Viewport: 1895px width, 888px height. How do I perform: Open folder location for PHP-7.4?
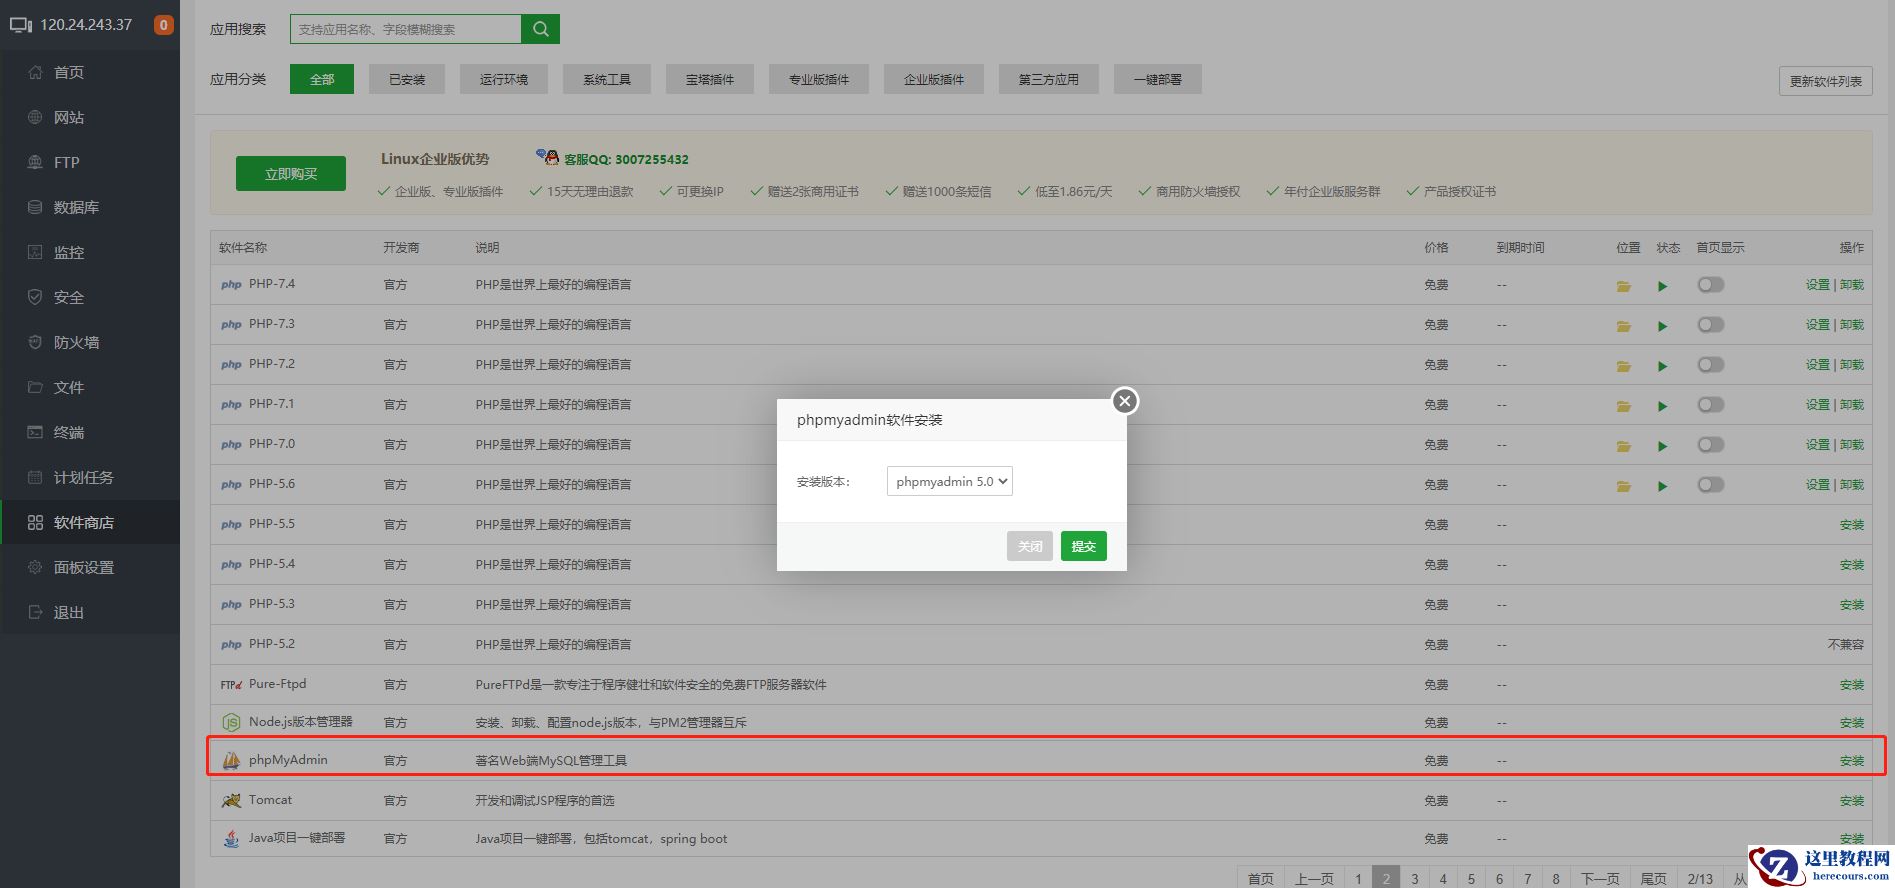1624,286
